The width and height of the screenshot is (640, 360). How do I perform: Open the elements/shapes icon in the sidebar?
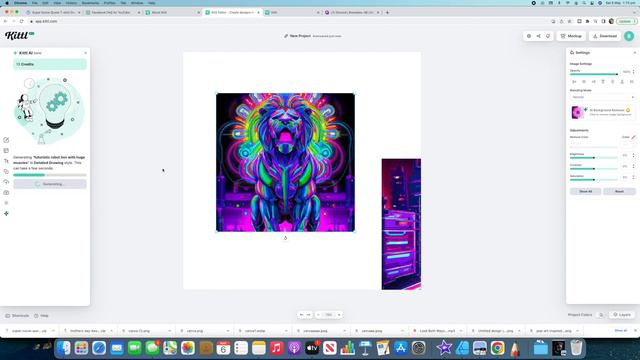coord(6,171)
